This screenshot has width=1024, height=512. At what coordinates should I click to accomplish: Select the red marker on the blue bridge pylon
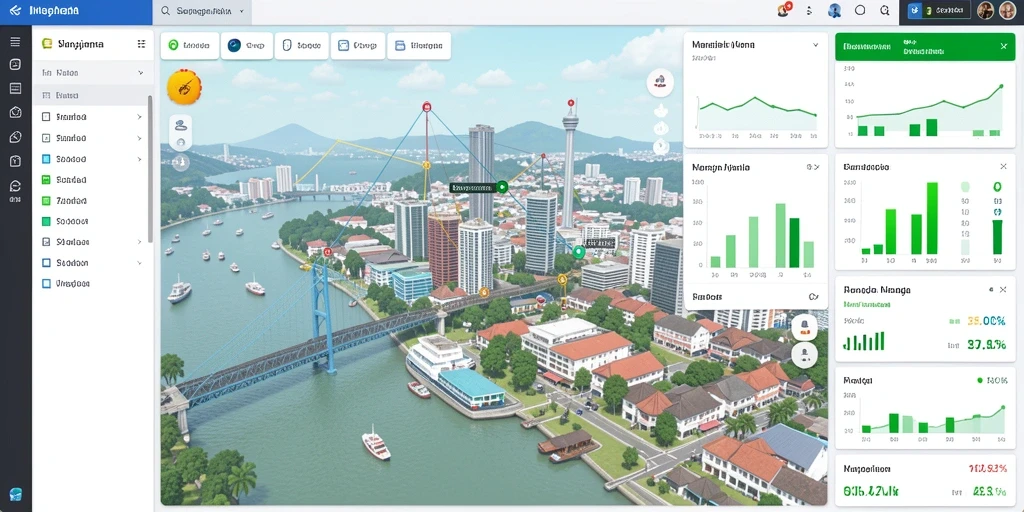click(x=328, y=252)
